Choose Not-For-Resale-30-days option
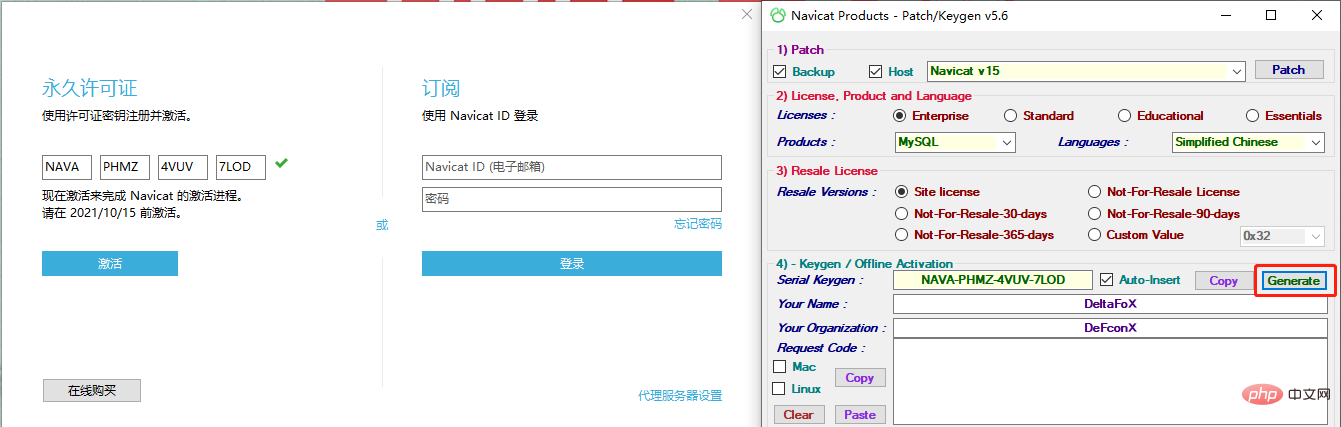The image size is (1341, 427). (902, 213)
